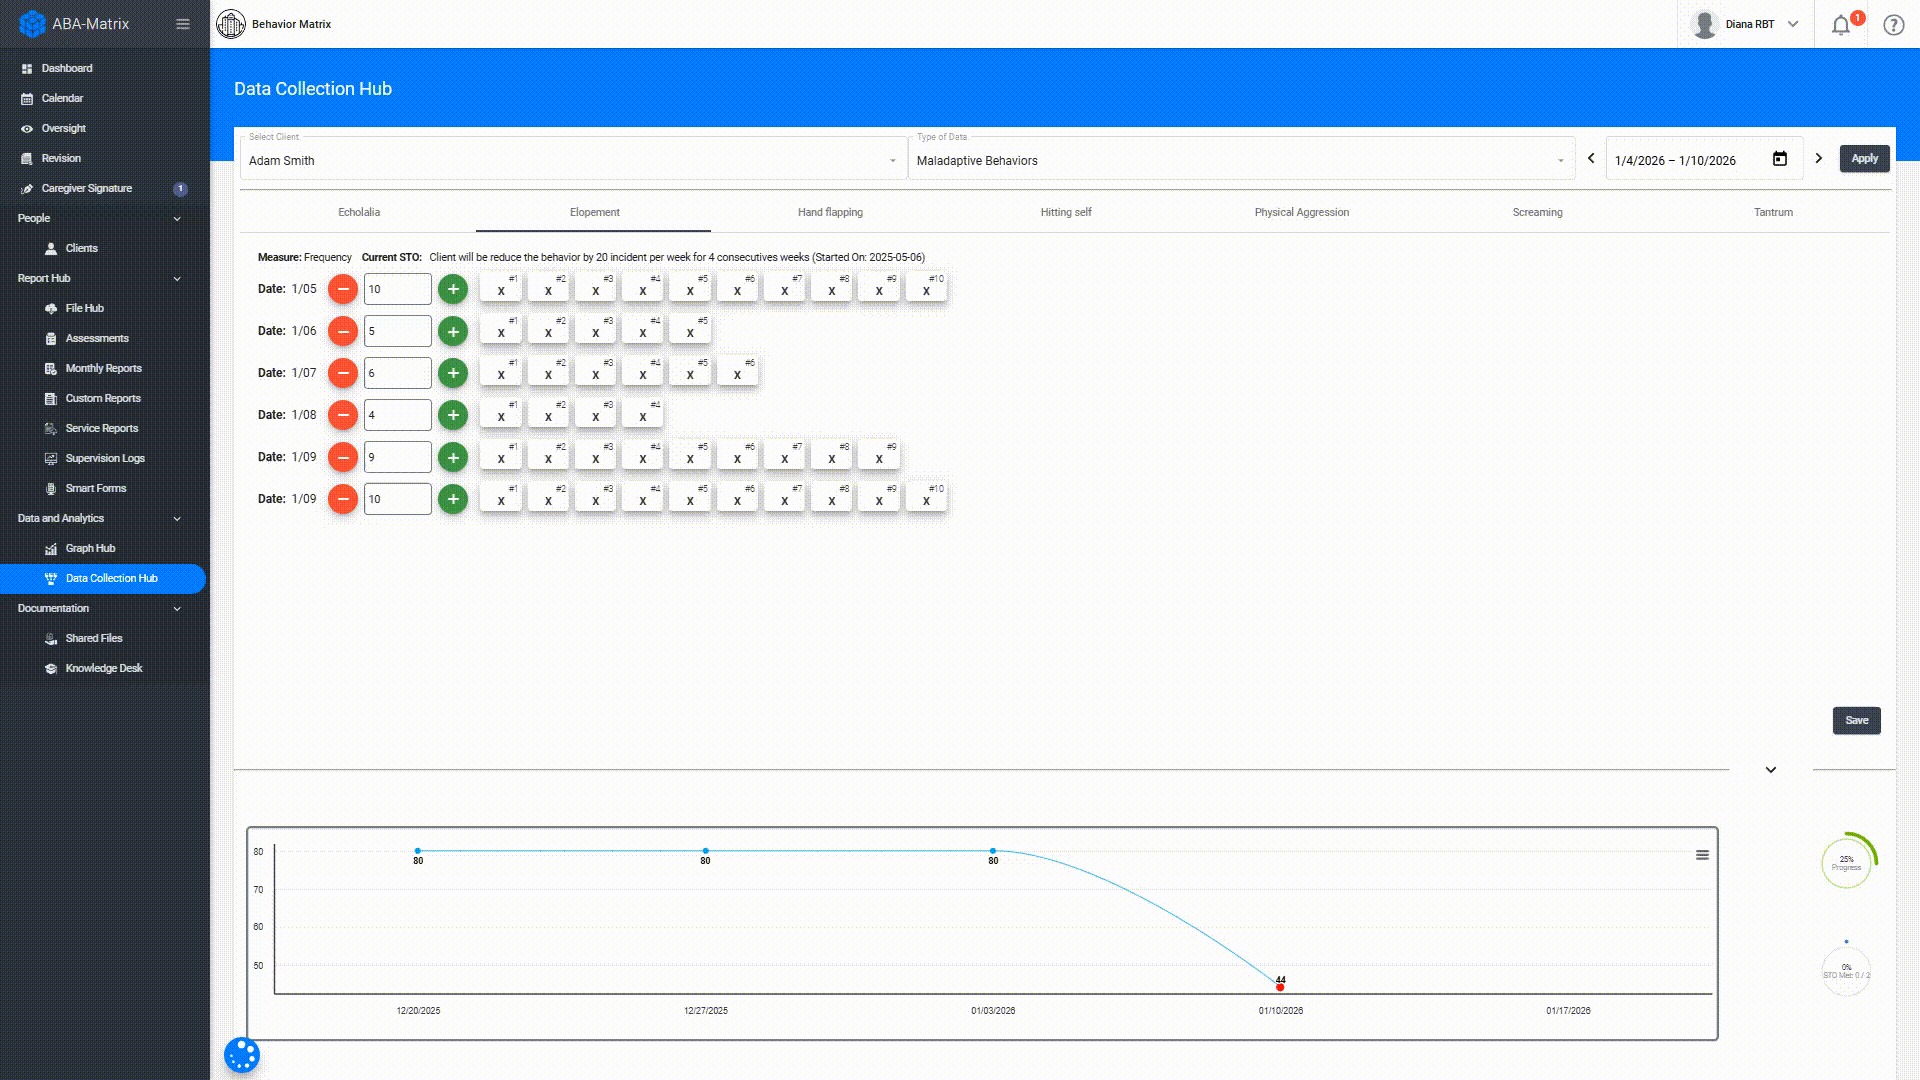Switch to the Hand flapping tab
This screenshot has height=1080, width=1920.
[830, 212]
